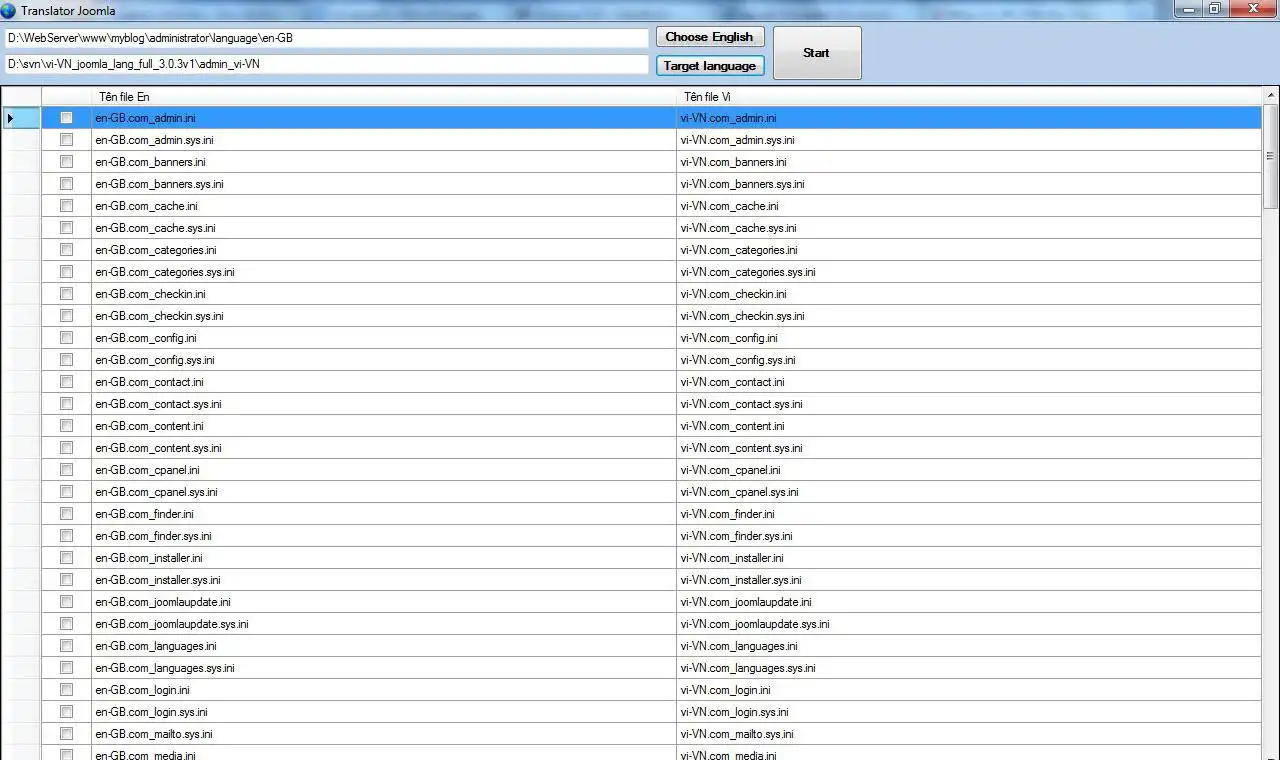Click the vi-VN.com_cache.ini cell

point(969,206)
